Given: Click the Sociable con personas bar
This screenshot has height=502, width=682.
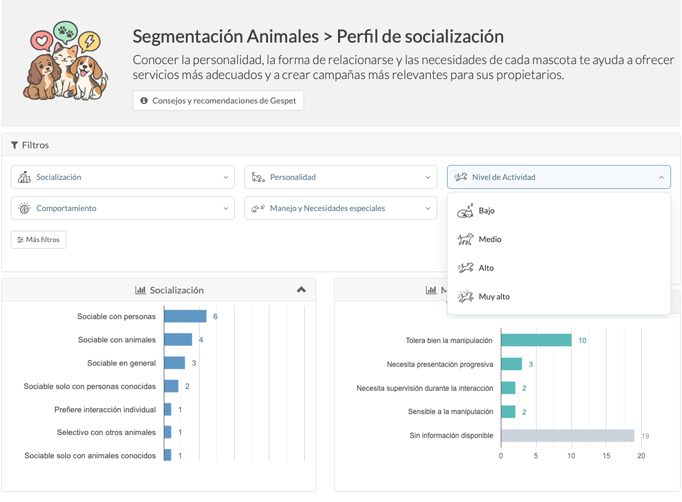Looking at the screenshot, I should coord(185,316).
